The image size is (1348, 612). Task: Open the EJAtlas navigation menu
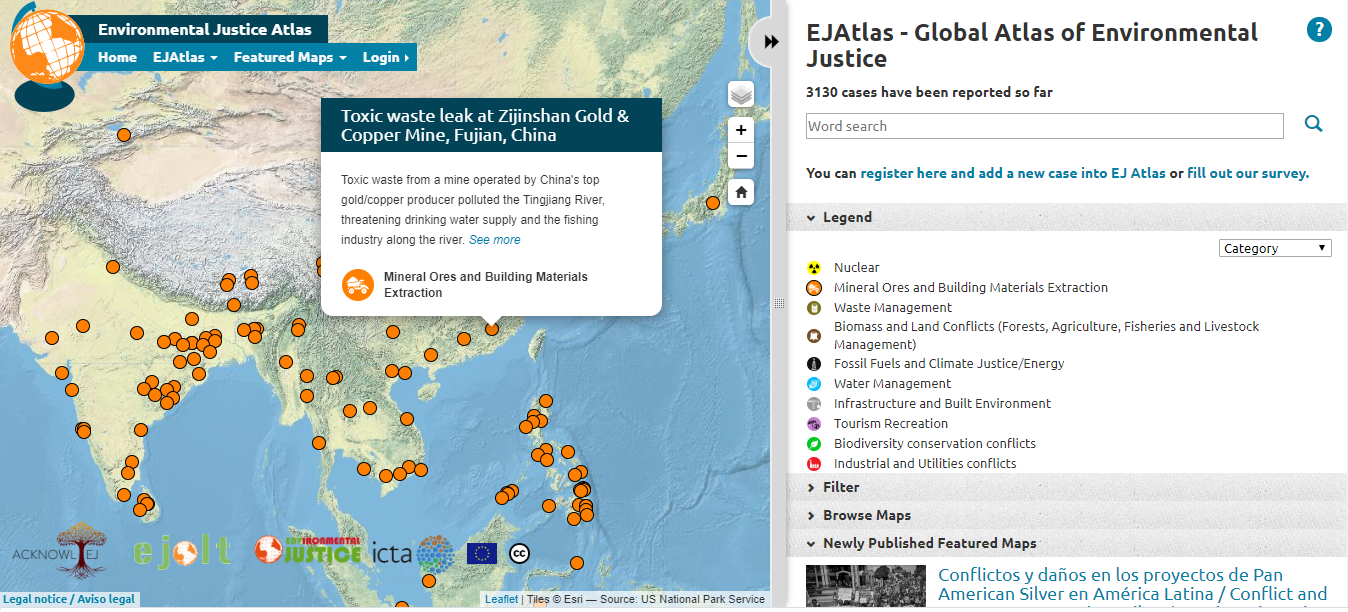184,57
